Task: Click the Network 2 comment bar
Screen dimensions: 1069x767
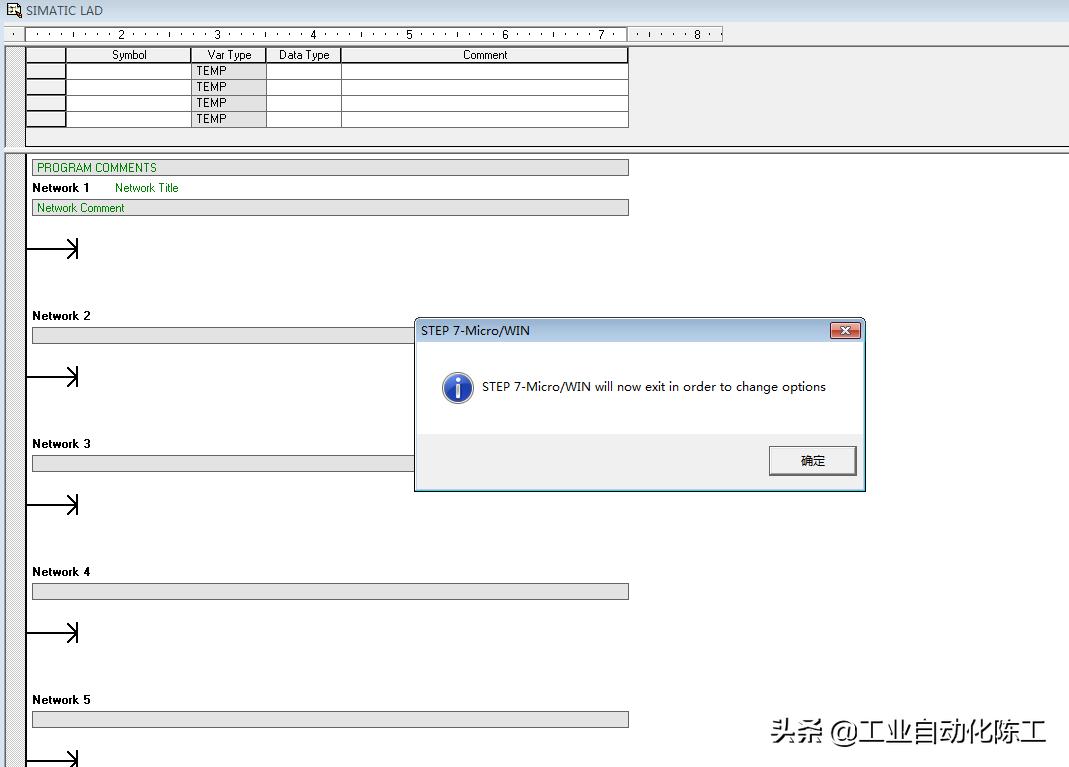Action: (223, 335)
